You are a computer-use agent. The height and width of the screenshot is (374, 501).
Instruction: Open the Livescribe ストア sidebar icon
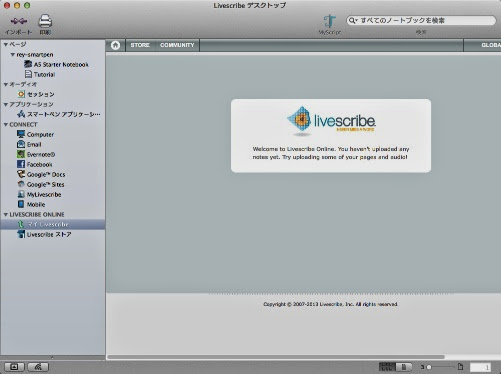(x=21, y=234)
